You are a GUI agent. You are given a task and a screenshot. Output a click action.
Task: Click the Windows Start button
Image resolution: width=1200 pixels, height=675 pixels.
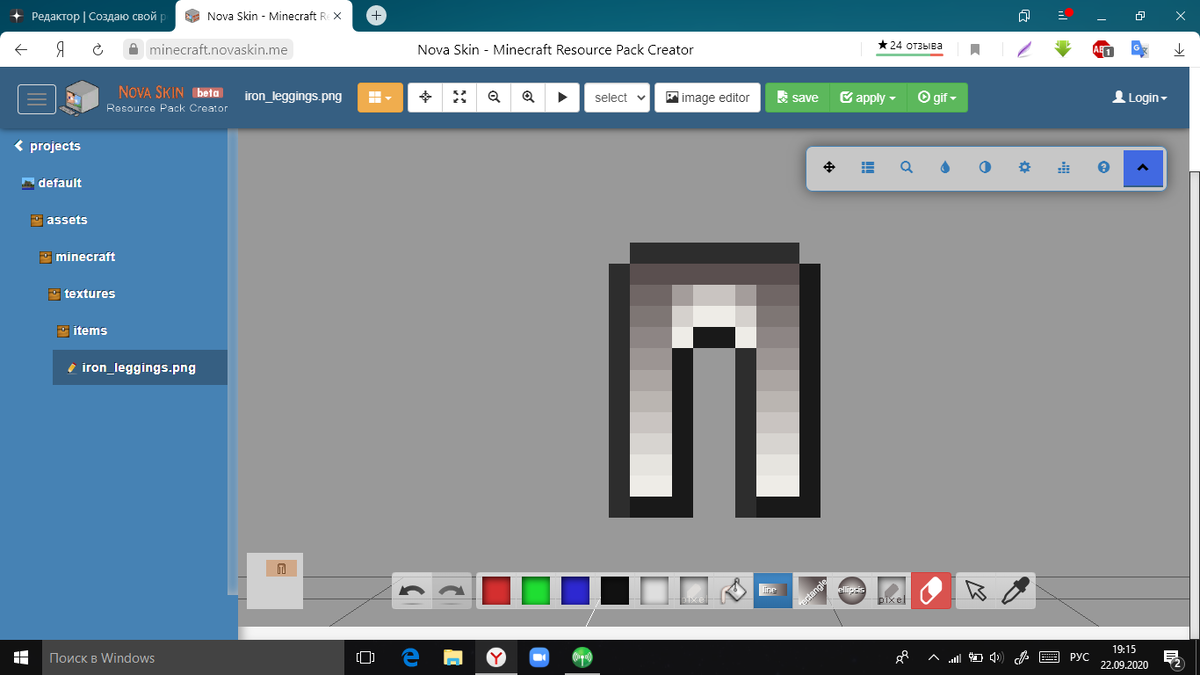(20, 657)
